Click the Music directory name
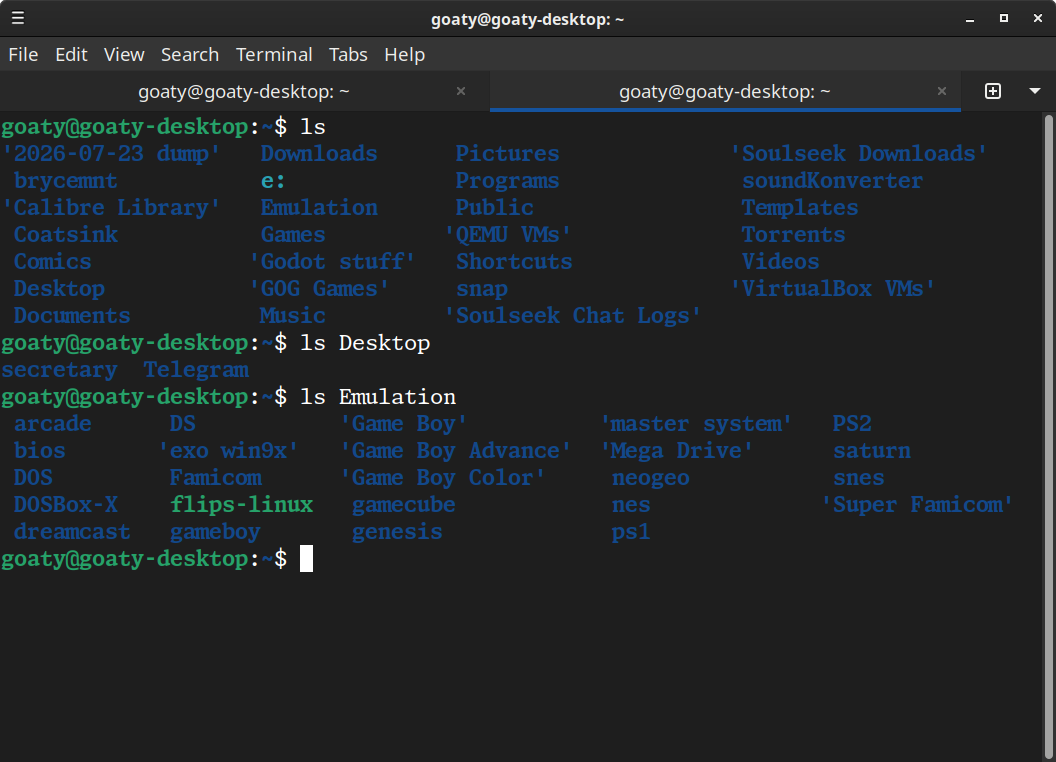The height and width of the screenshot is (762, 1056). click(x=292, y=315)
